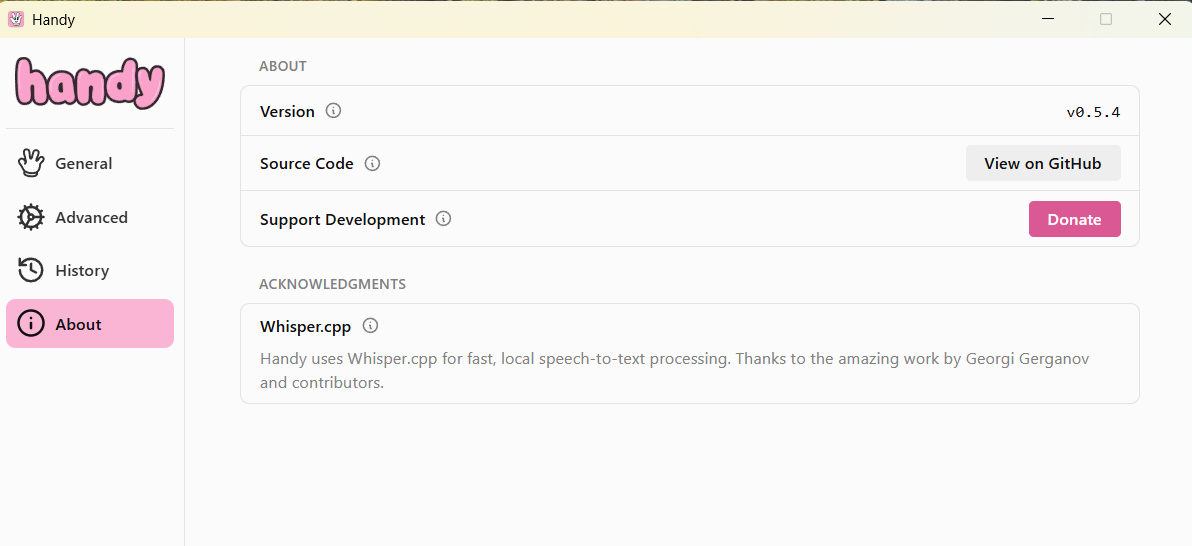The height and width of the screenshot is (546, 1192).
Task: Click the v0.5.4 version number
Action: pos(1093,112)
